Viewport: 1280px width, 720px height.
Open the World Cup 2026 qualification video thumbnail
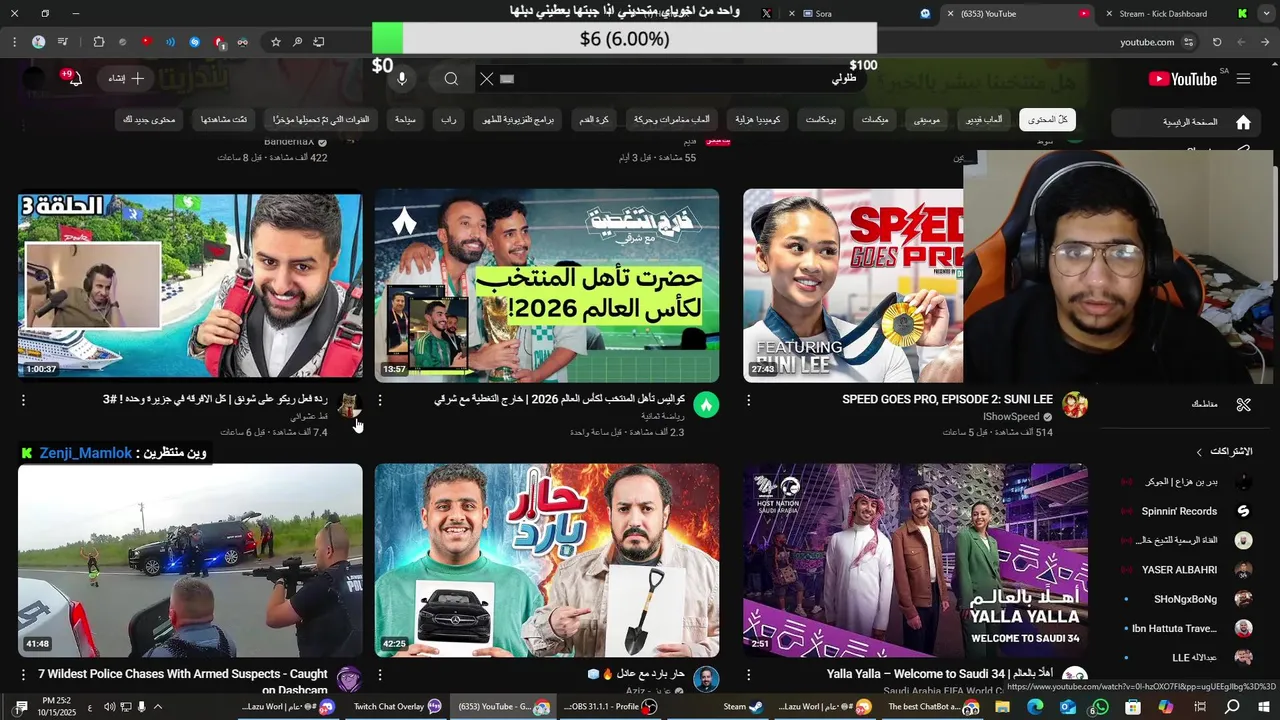547,286
